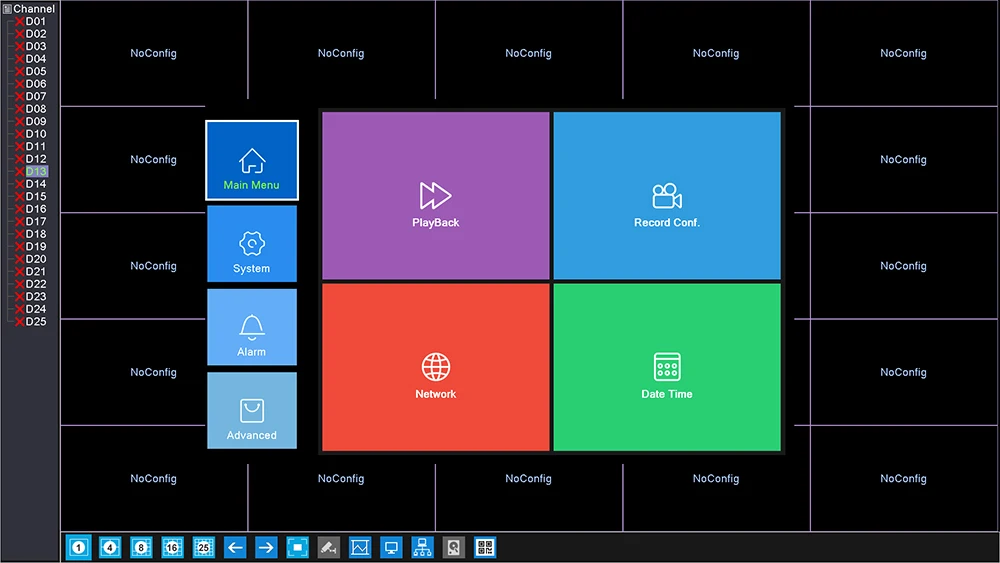Click the highlighted D13 channel

36,172
